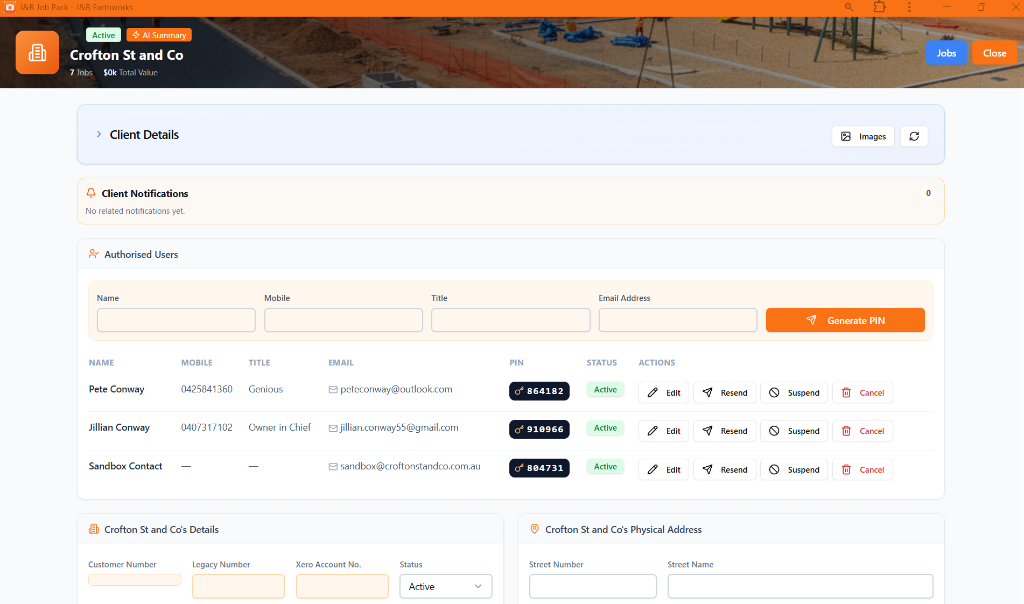Screen dimensions: 1024x604
Task: Cancel Pete Conway's authorisation
Action: pos(863,392)
